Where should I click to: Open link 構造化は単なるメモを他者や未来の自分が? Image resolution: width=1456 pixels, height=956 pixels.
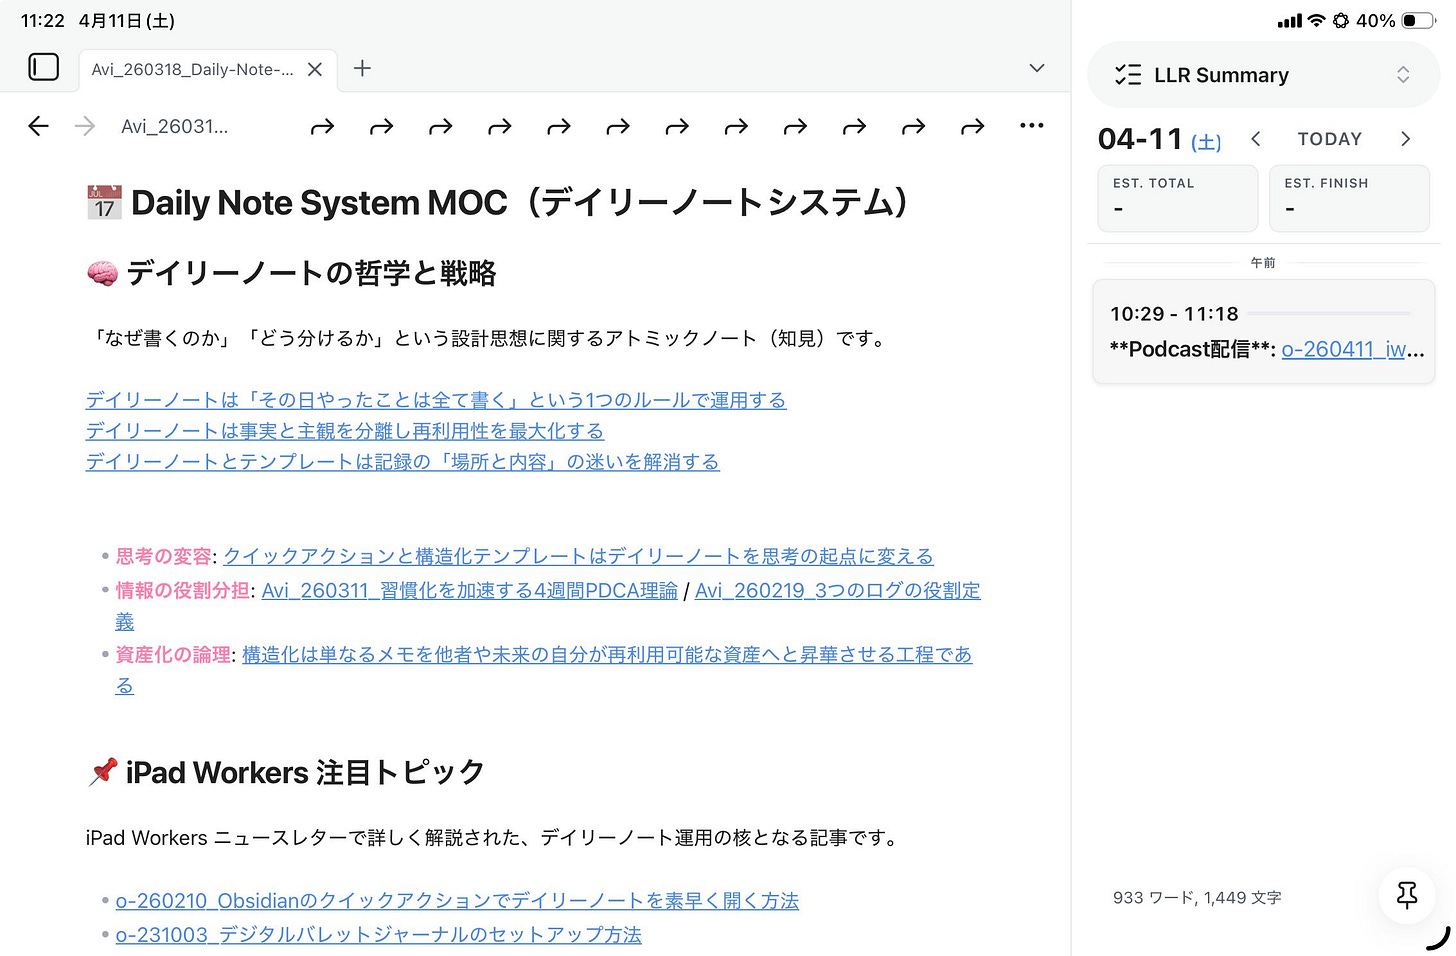click(607, 655)
